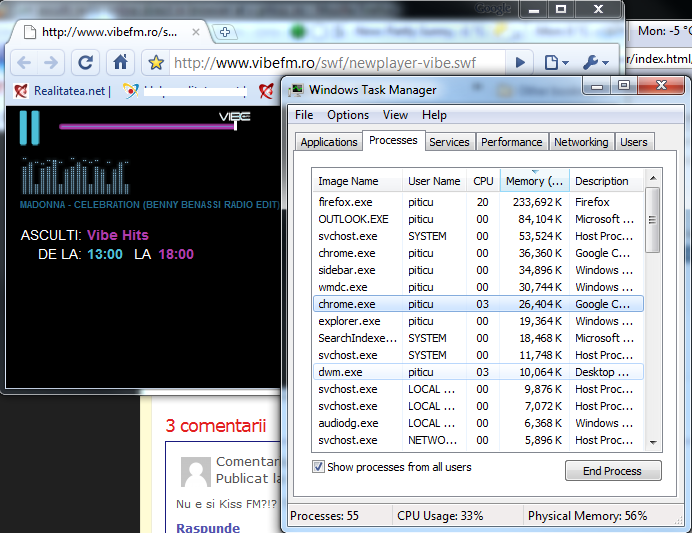The height and width of the screenshot is (533, 692).
Task: Toggle Show processes from all users checkbox
Action: 318,467
